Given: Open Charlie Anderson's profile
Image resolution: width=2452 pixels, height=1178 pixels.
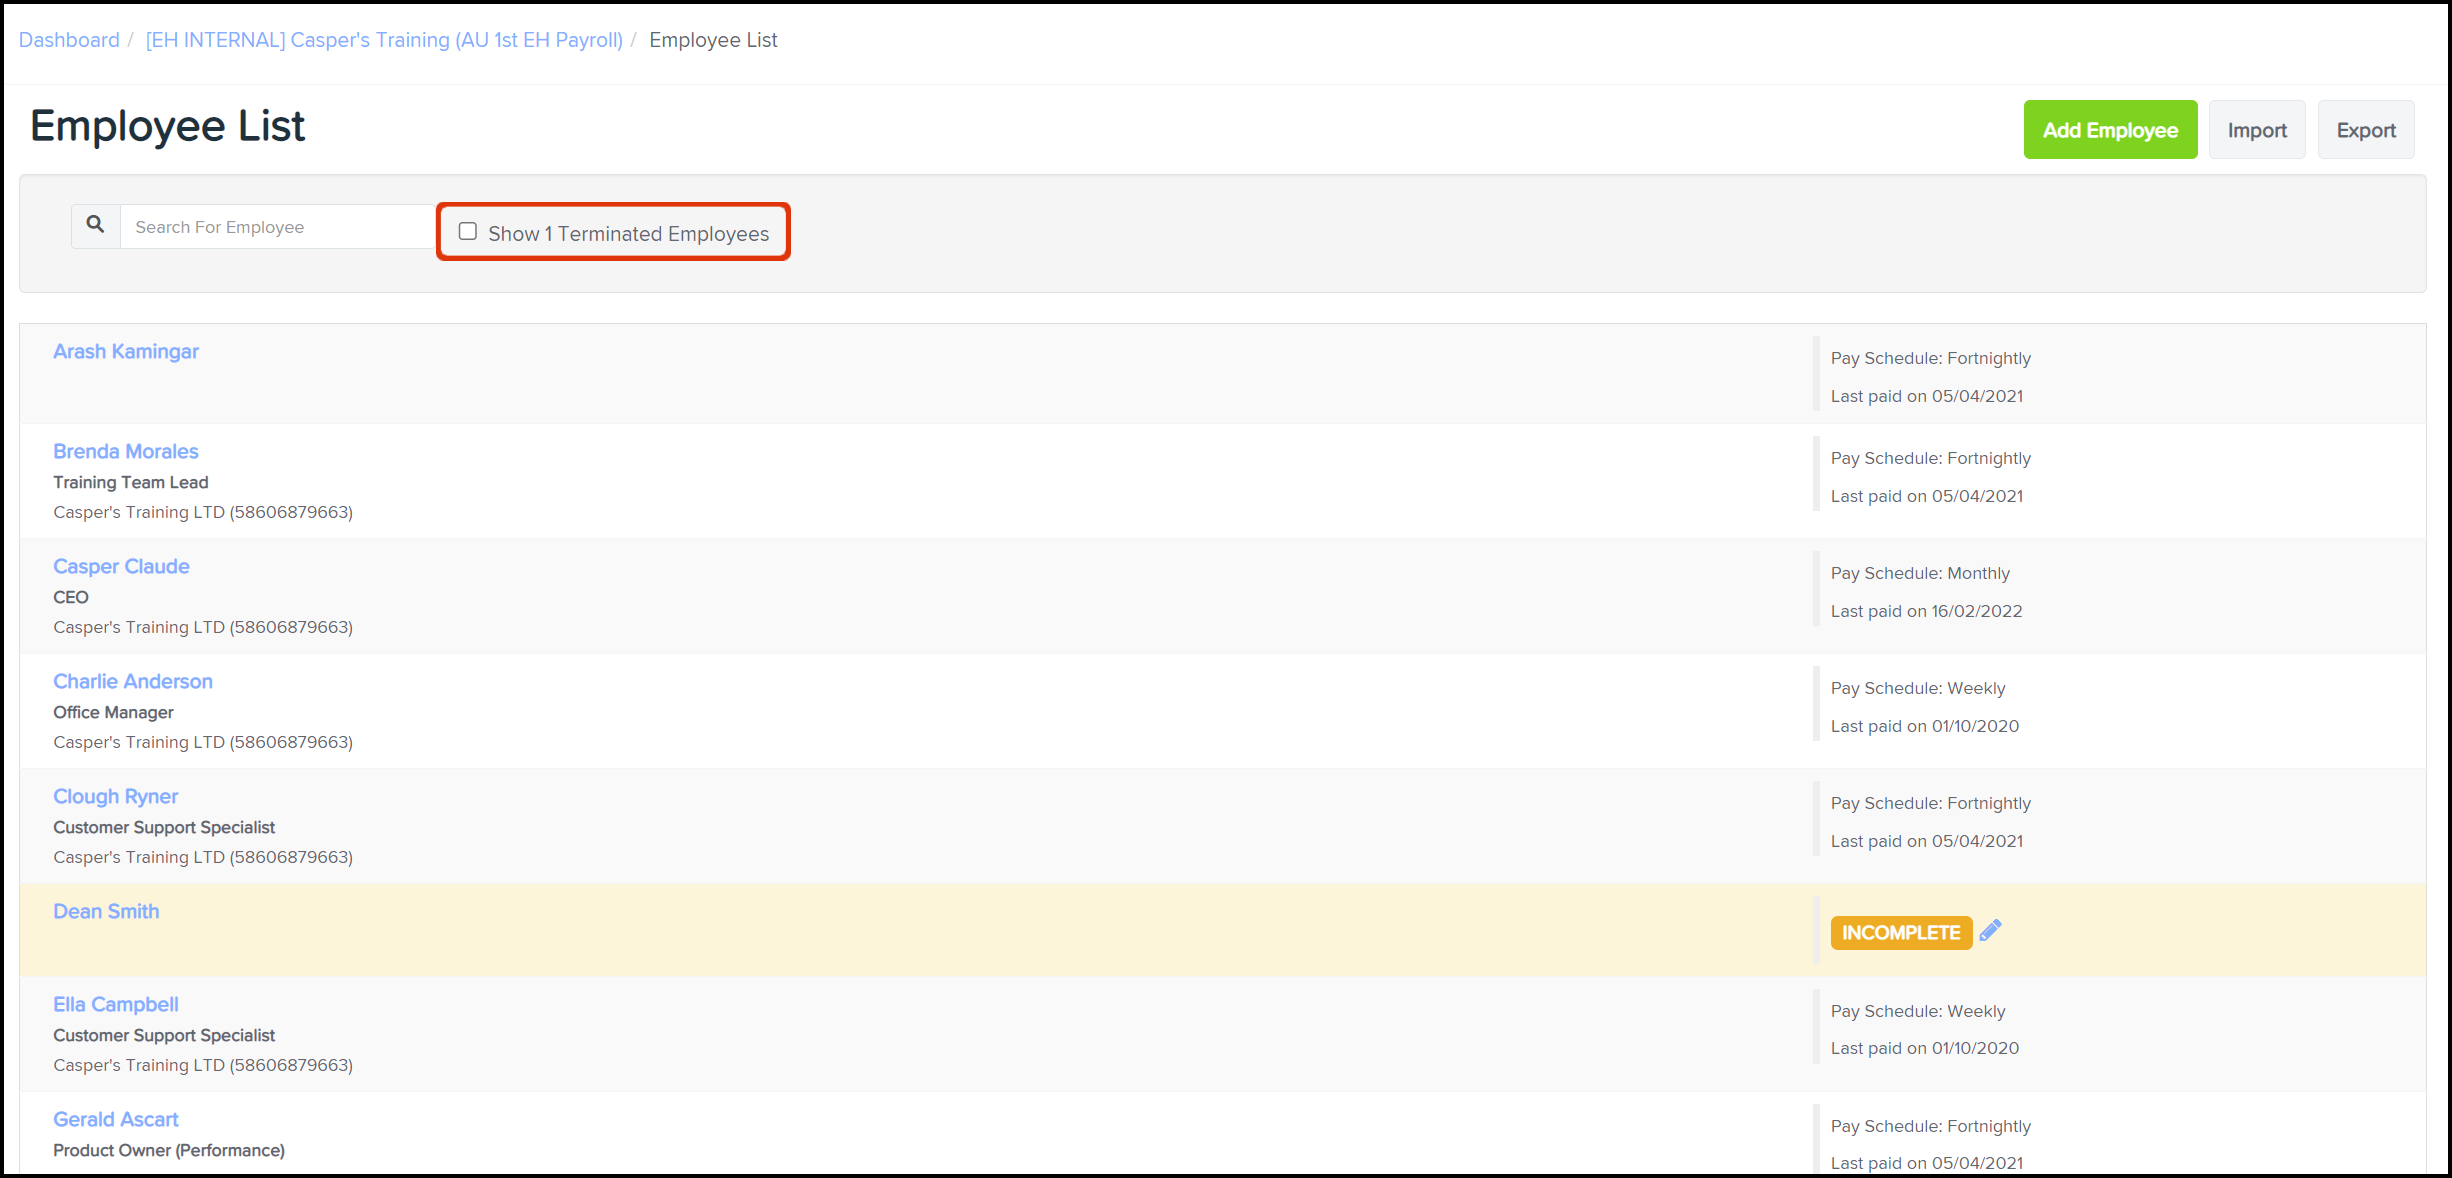Looking at the screenshot, I should [133, 682].
